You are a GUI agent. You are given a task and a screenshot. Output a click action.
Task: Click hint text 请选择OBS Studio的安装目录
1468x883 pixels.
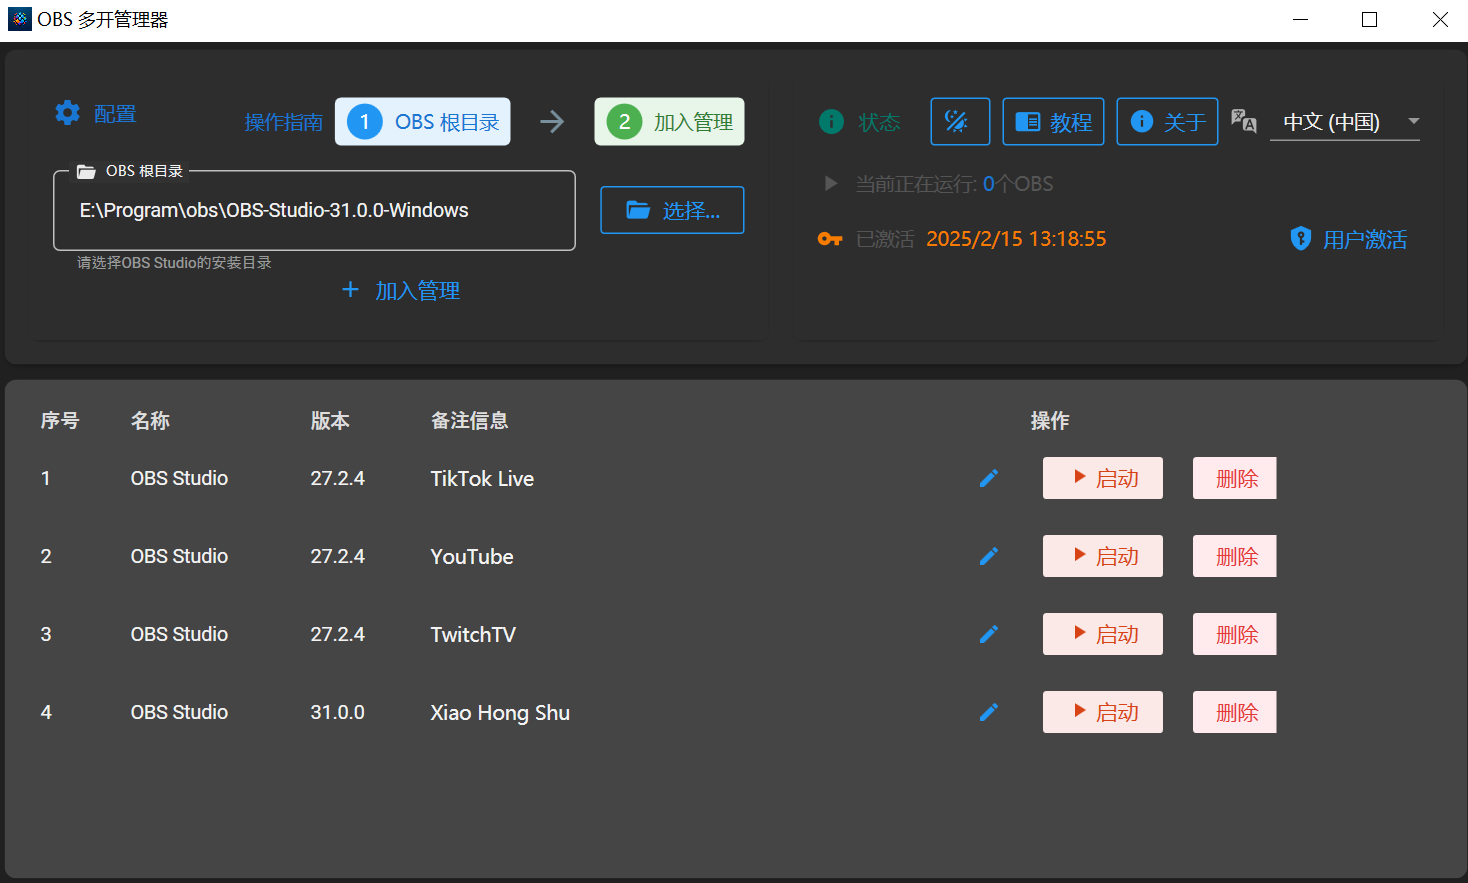tap(174, 263)
